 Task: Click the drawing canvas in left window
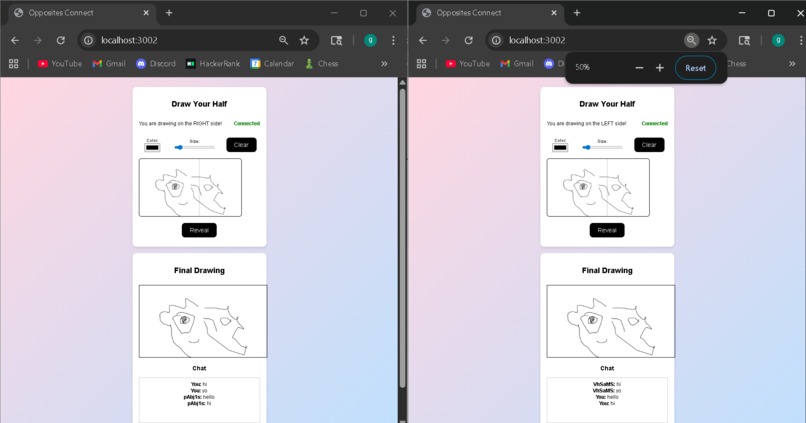point(190,187)
